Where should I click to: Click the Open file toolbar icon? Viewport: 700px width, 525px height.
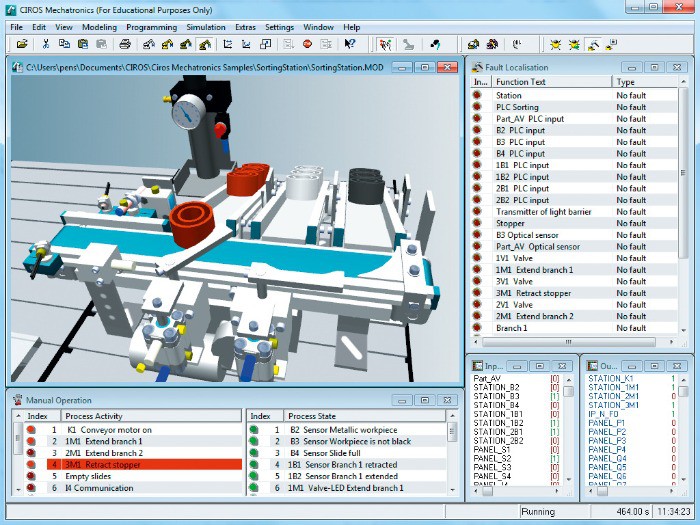tap(22, 44)
